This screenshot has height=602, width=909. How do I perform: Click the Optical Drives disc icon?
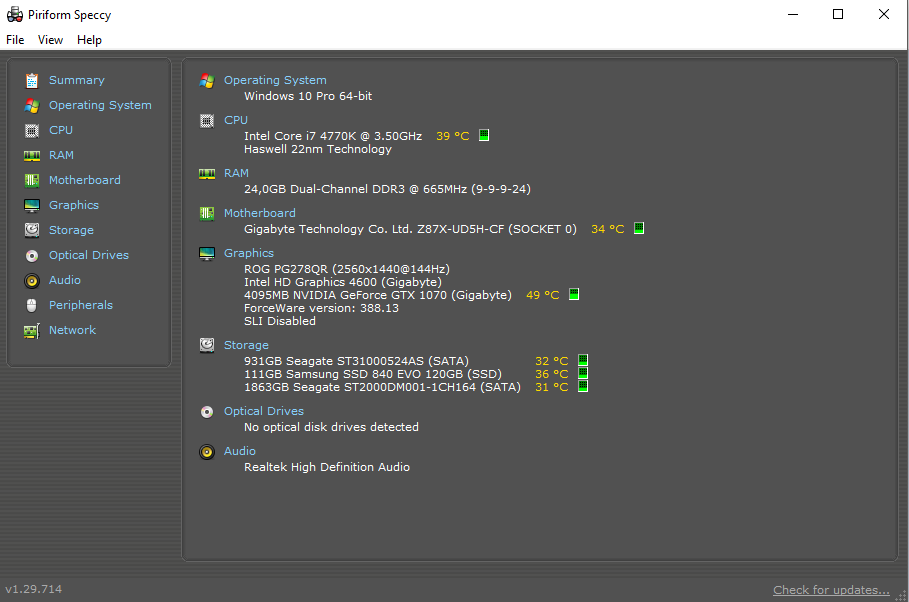tap(33, 254)
